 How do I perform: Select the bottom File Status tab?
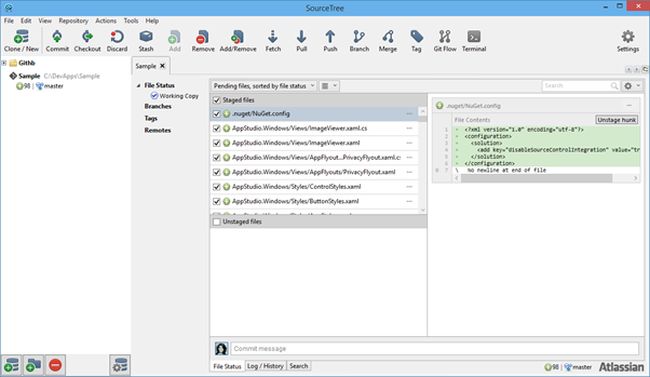(x=227, y=366)
